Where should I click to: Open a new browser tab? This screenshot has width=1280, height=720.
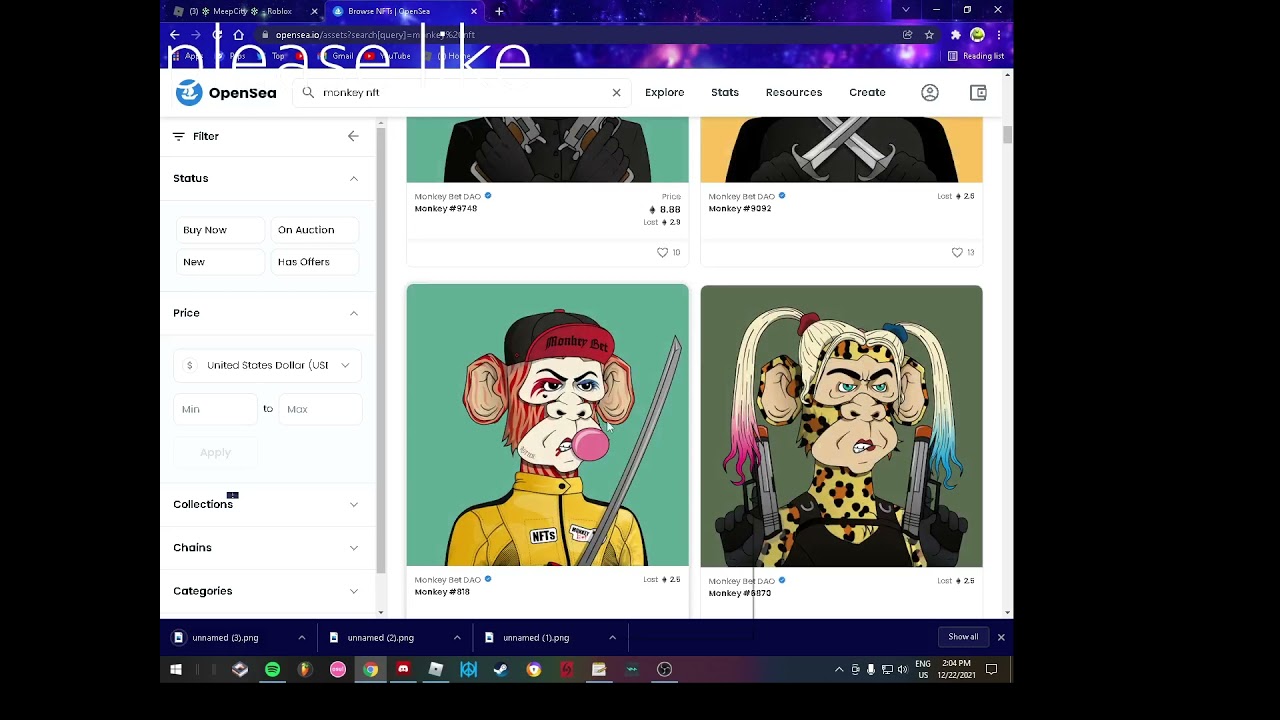(x=499, y=11)
